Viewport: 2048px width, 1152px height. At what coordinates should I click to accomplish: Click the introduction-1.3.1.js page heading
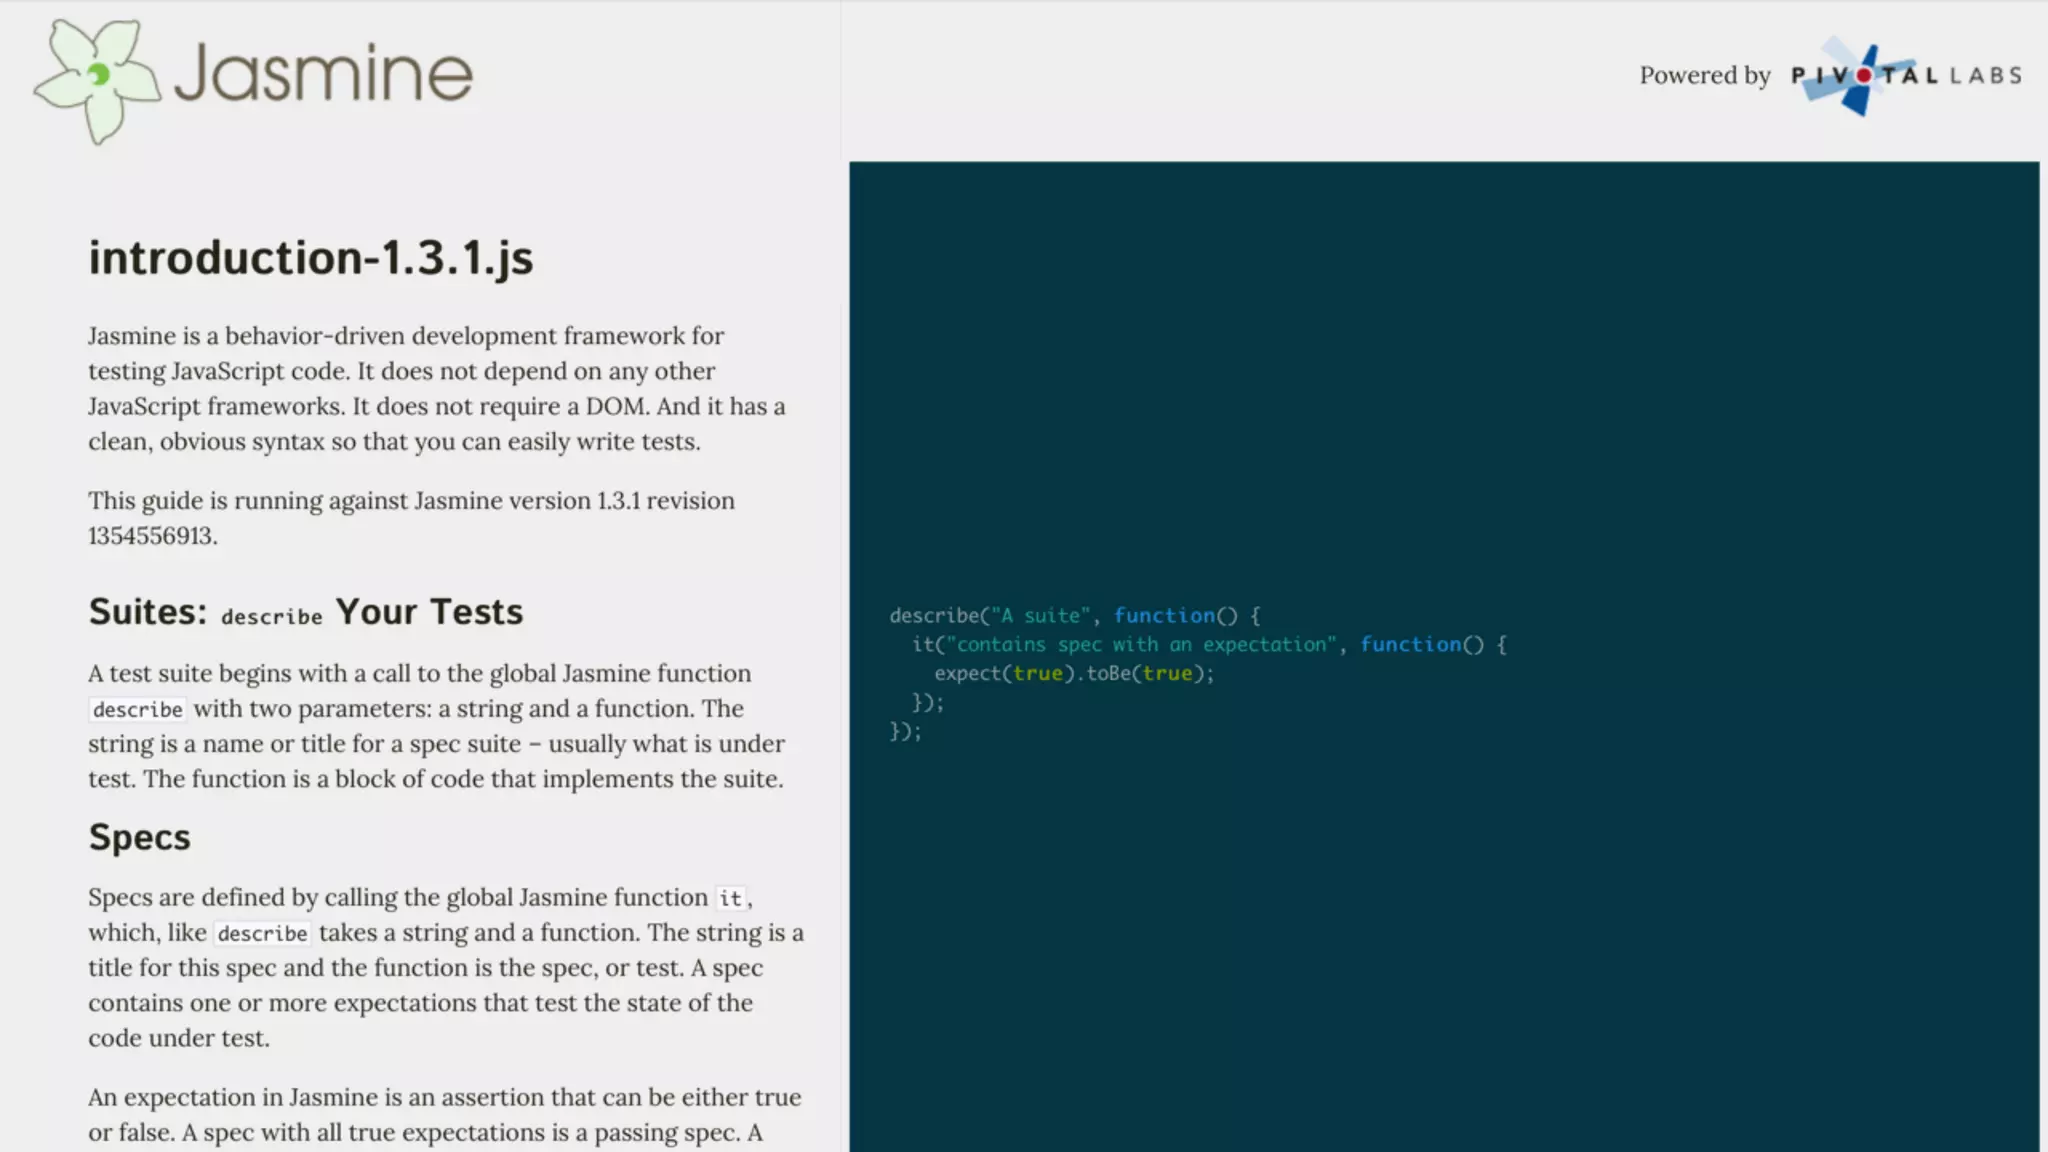coord(310,258)
